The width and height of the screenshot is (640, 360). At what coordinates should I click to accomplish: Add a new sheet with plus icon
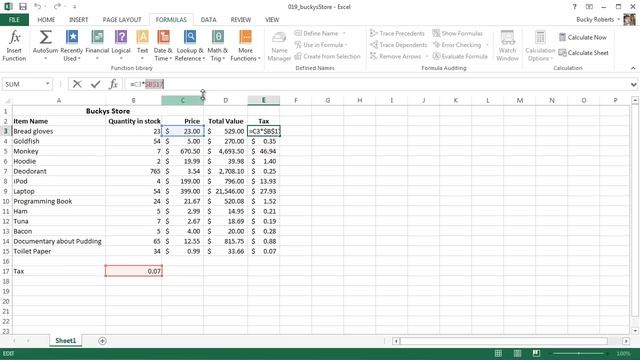tap(102, 341)
